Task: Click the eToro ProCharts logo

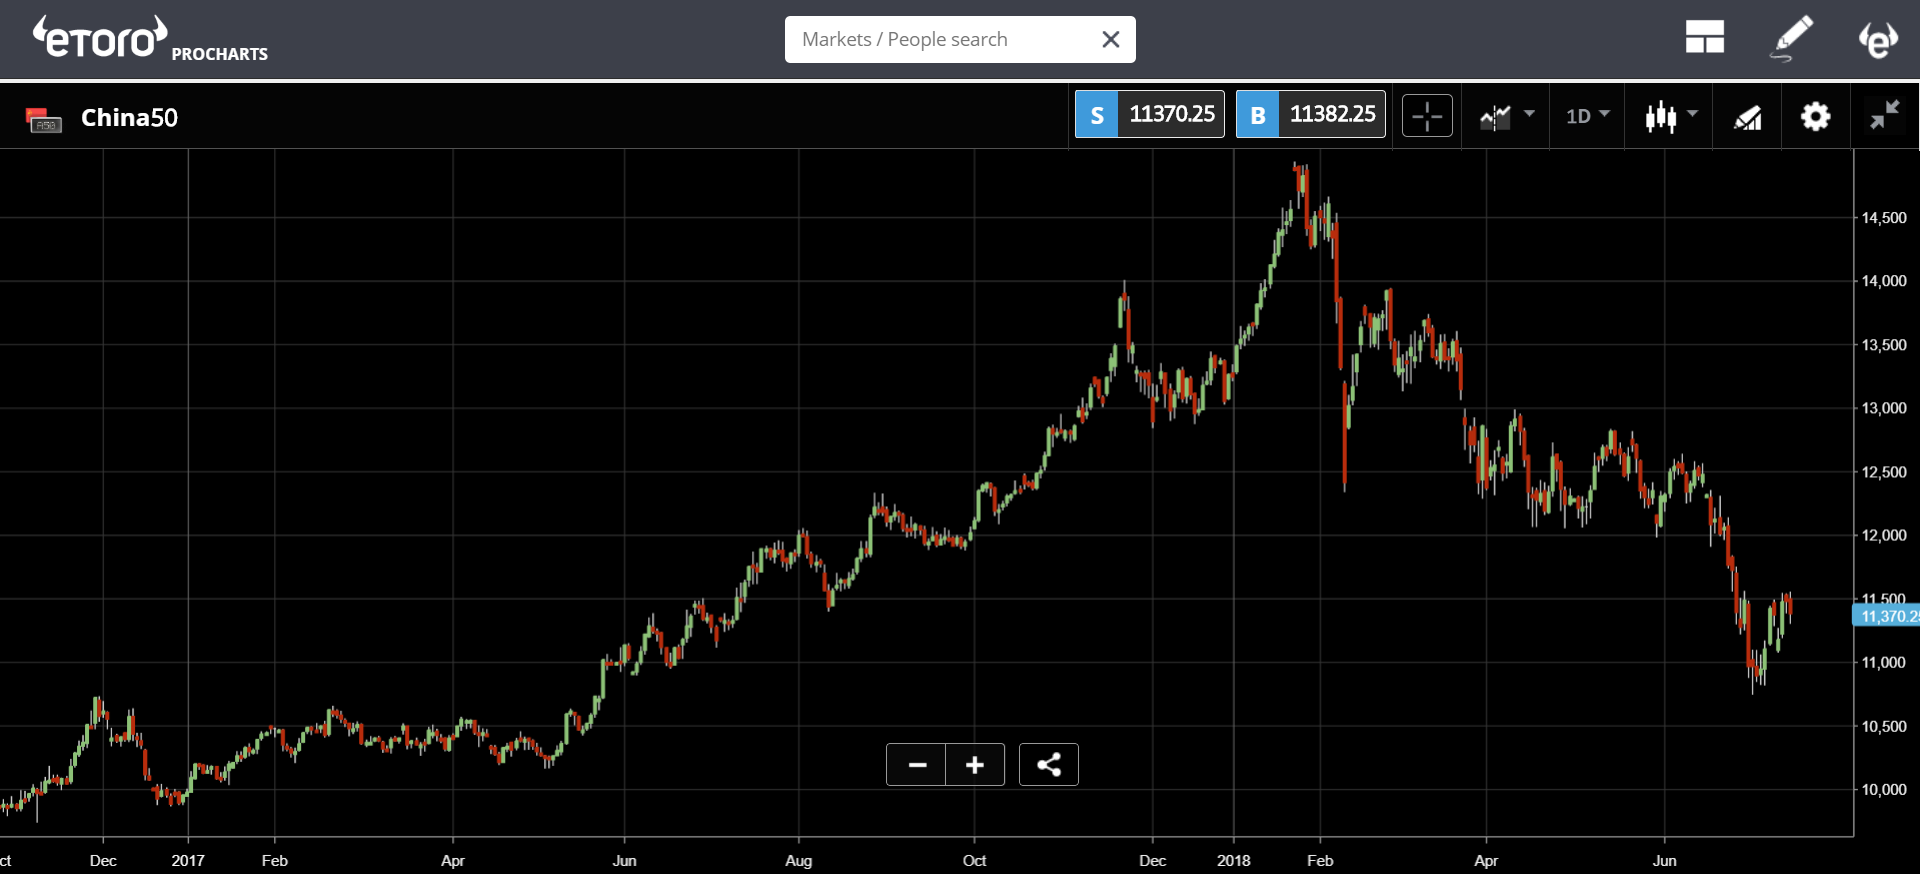Action: coord(150,40)
